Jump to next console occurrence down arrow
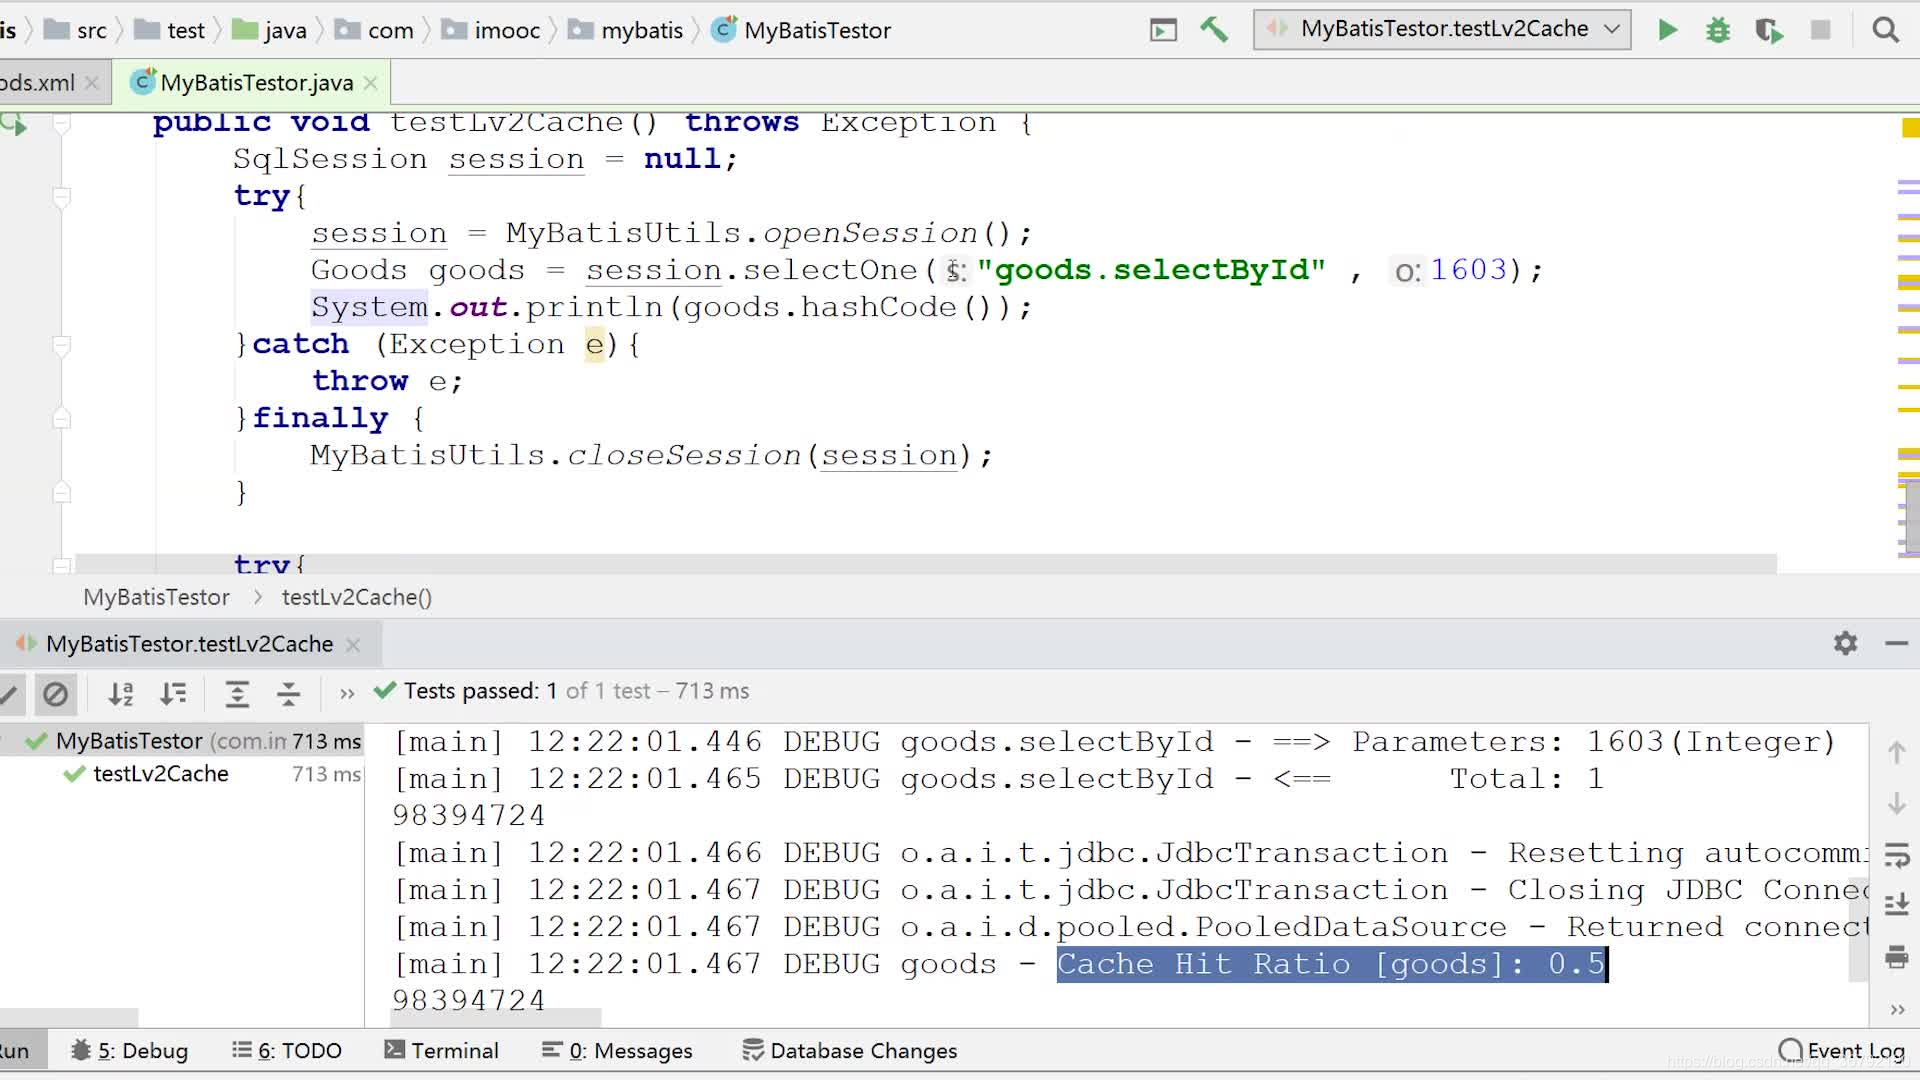 [1896, 803]
